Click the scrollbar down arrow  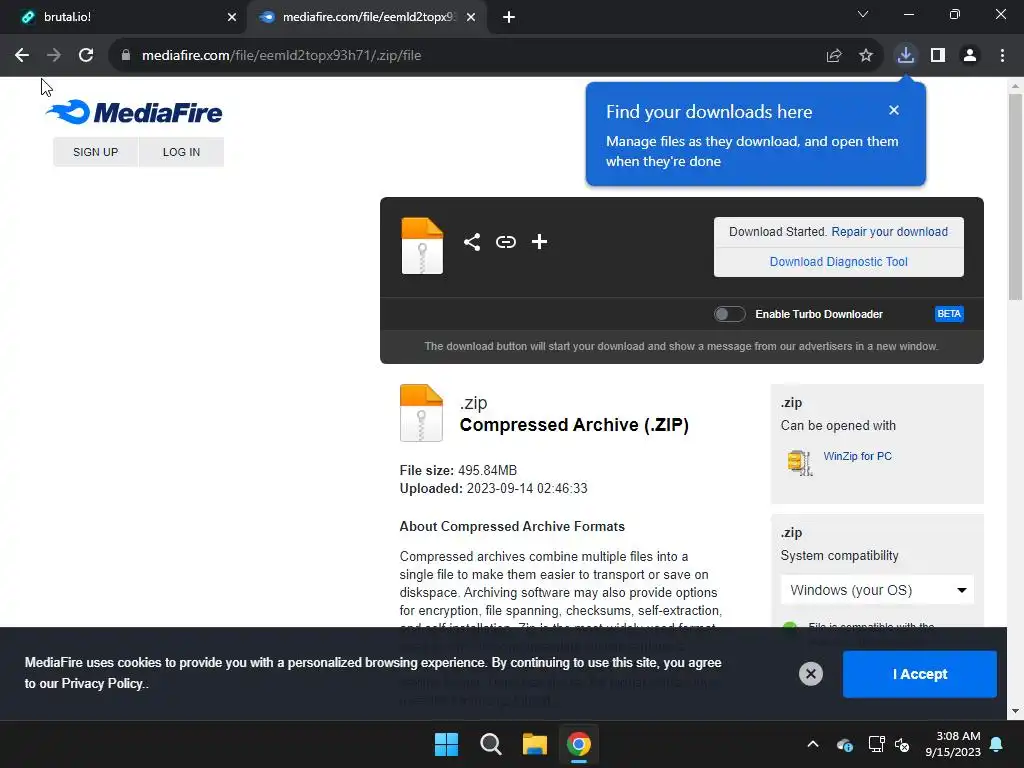coord(1015,711)
